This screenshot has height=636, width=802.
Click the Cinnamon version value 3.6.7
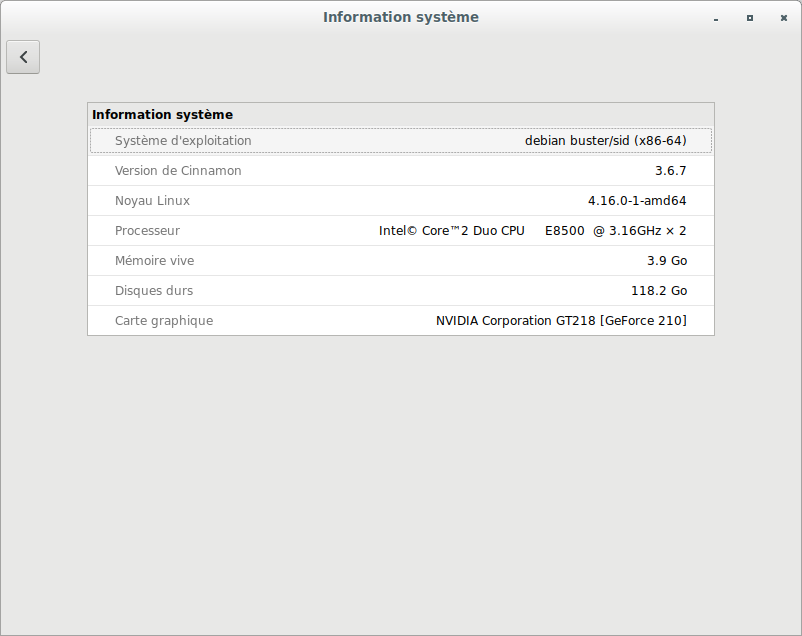point(670,171)
